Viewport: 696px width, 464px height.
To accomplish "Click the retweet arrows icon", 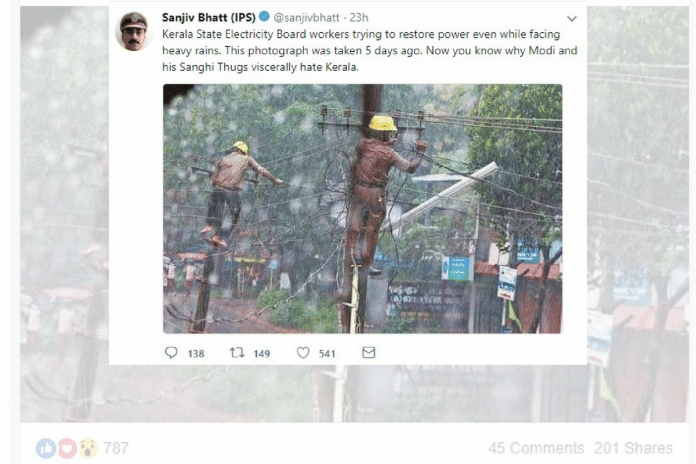I will (237, 353).
